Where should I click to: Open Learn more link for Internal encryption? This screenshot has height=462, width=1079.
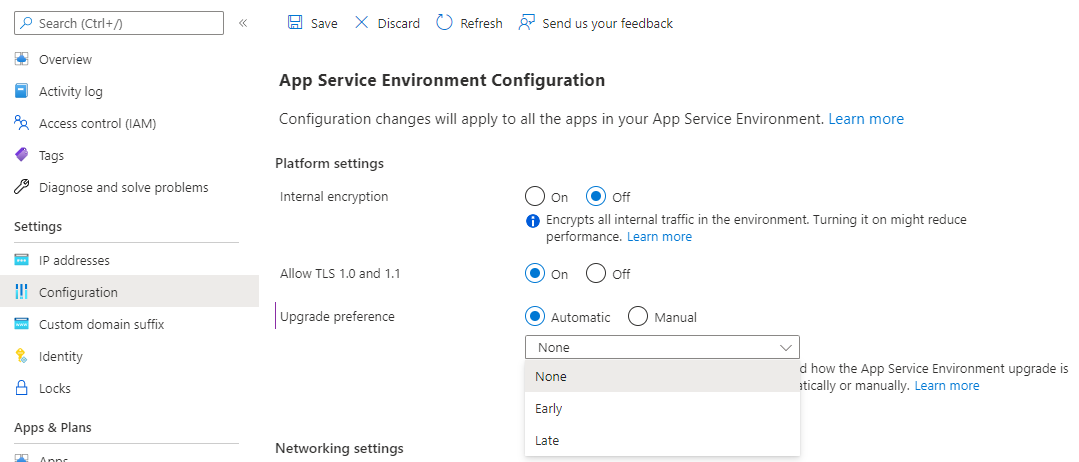[659, 237]
